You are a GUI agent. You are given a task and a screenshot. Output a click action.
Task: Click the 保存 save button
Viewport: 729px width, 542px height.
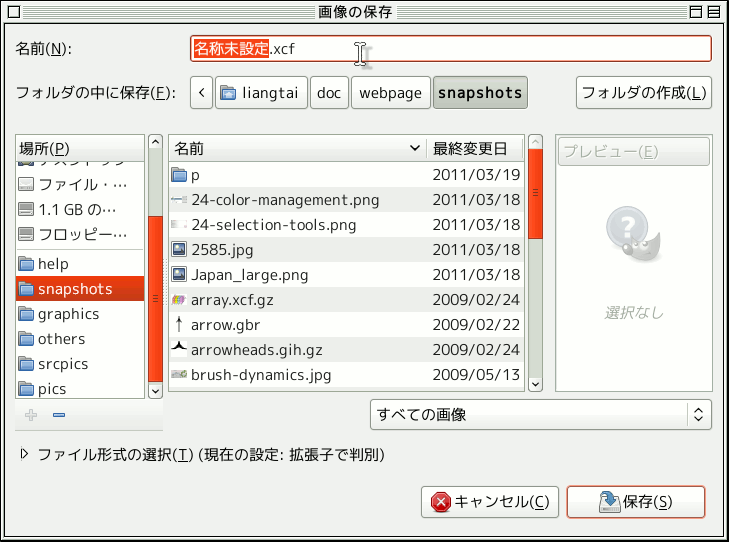[635, 501]
